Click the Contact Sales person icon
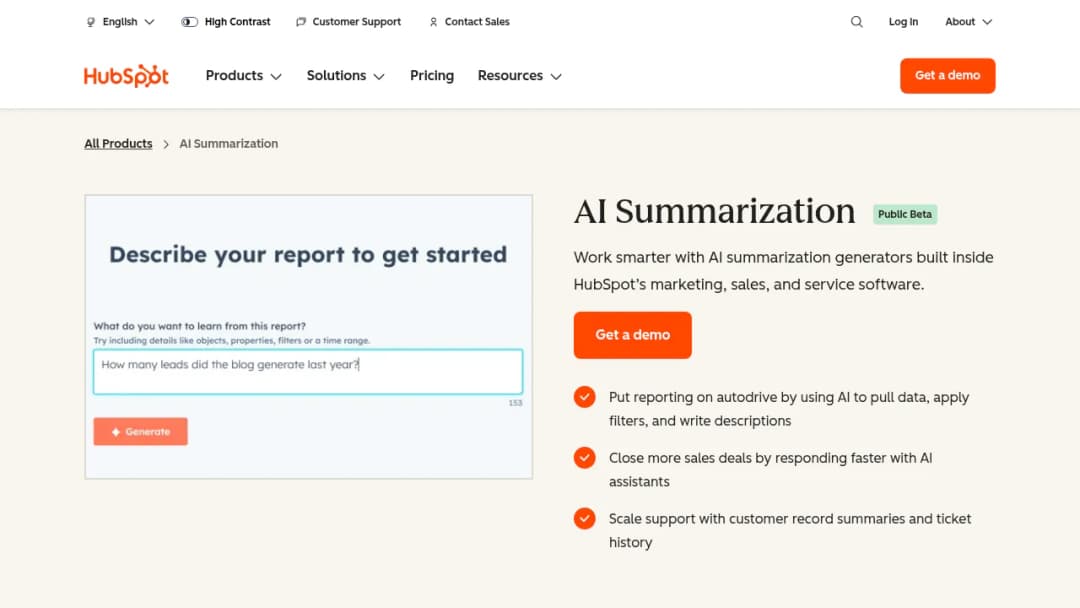Screen dimensions: 1080x608 (x=433, y=22)
